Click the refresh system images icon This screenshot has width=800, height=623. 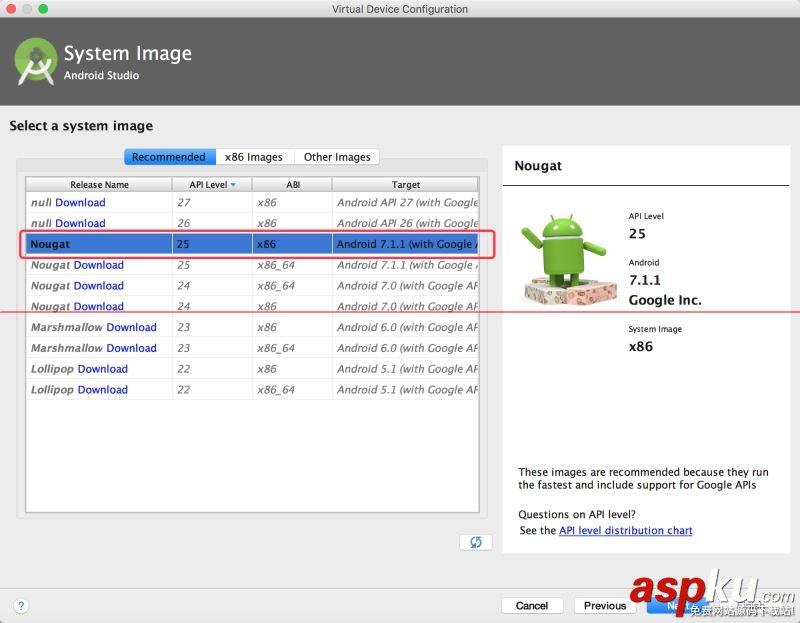475,542
